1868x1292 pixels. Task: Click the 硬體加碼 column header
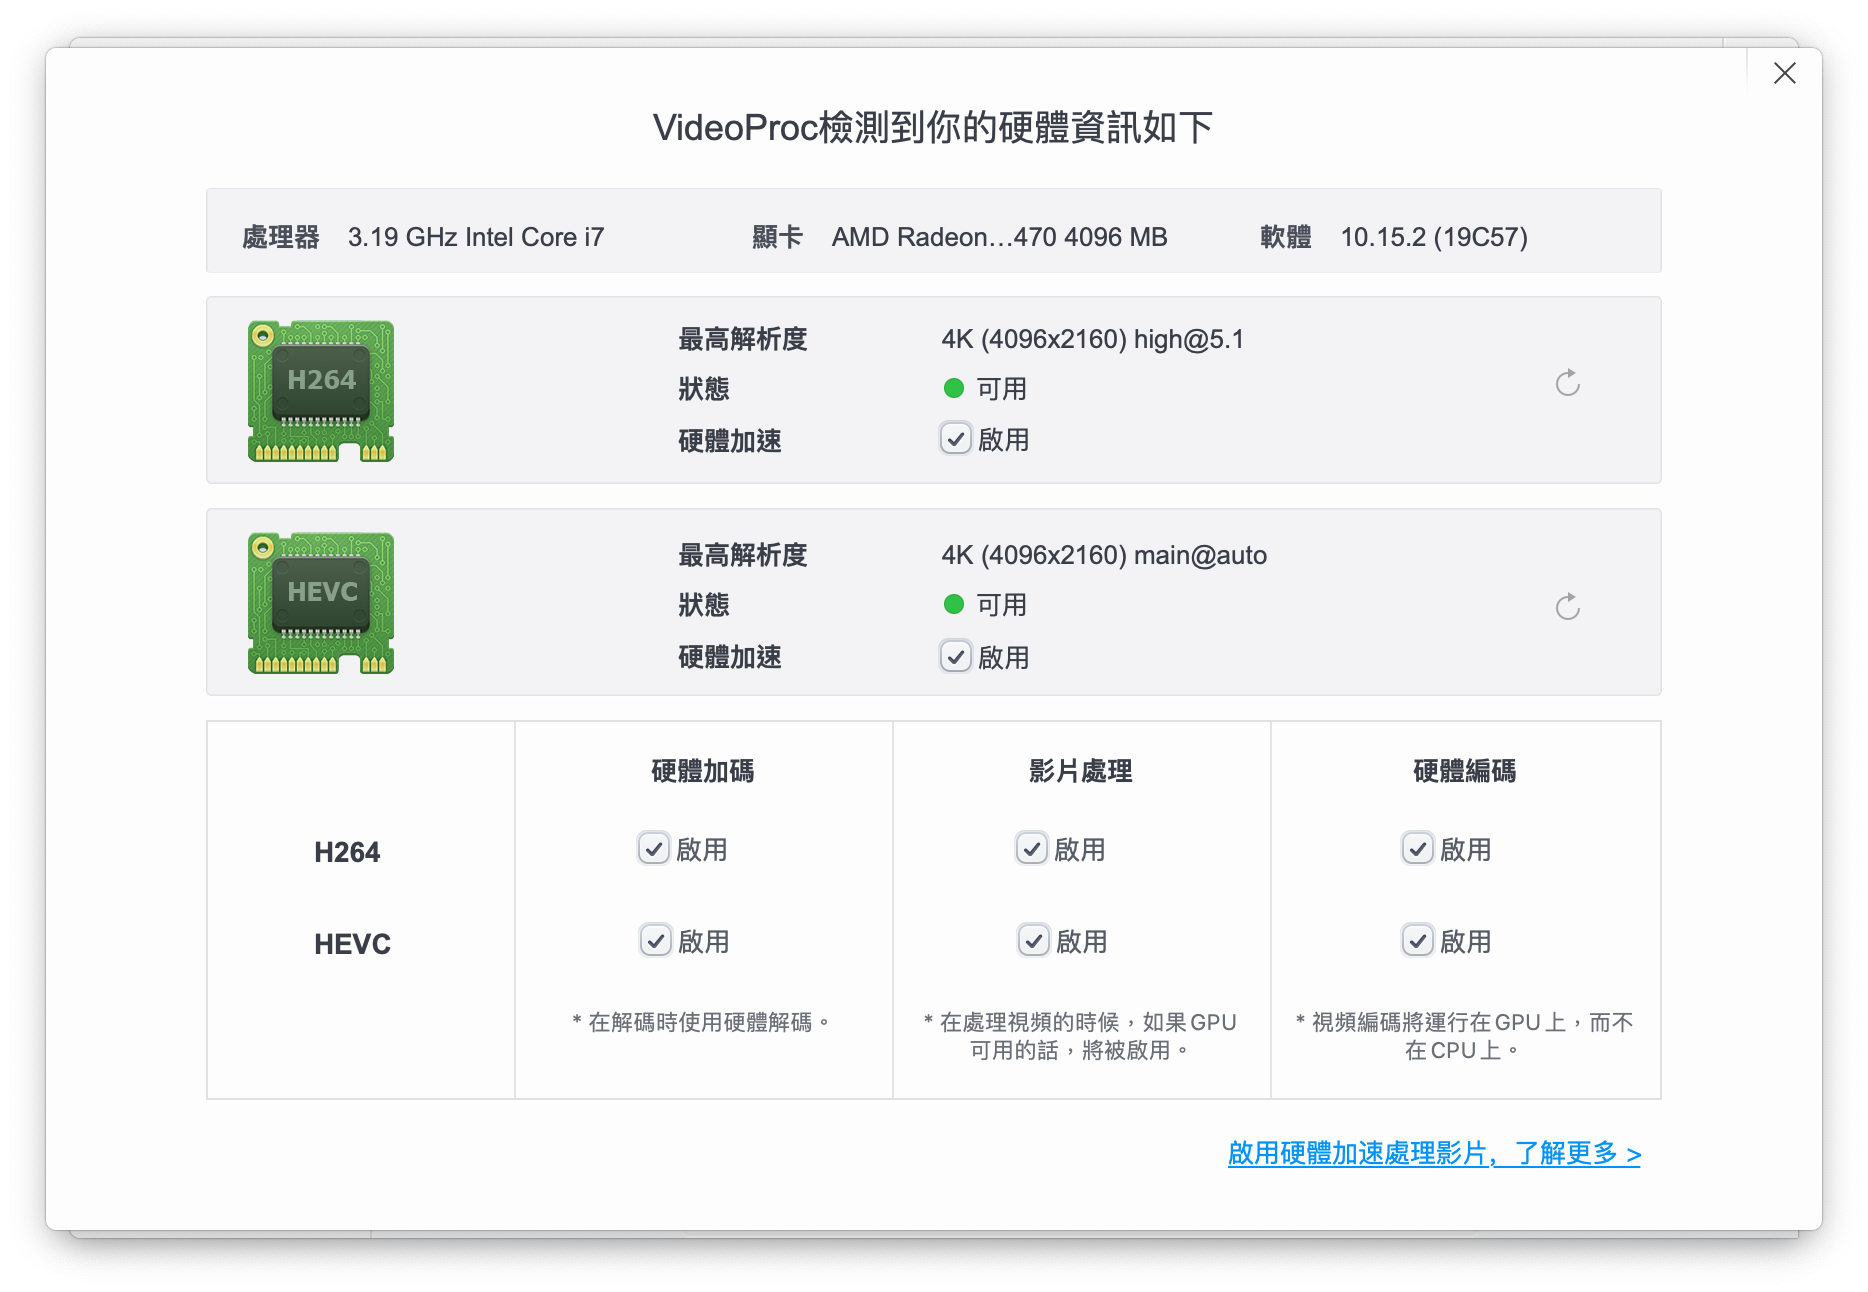[x=703, y=771]
